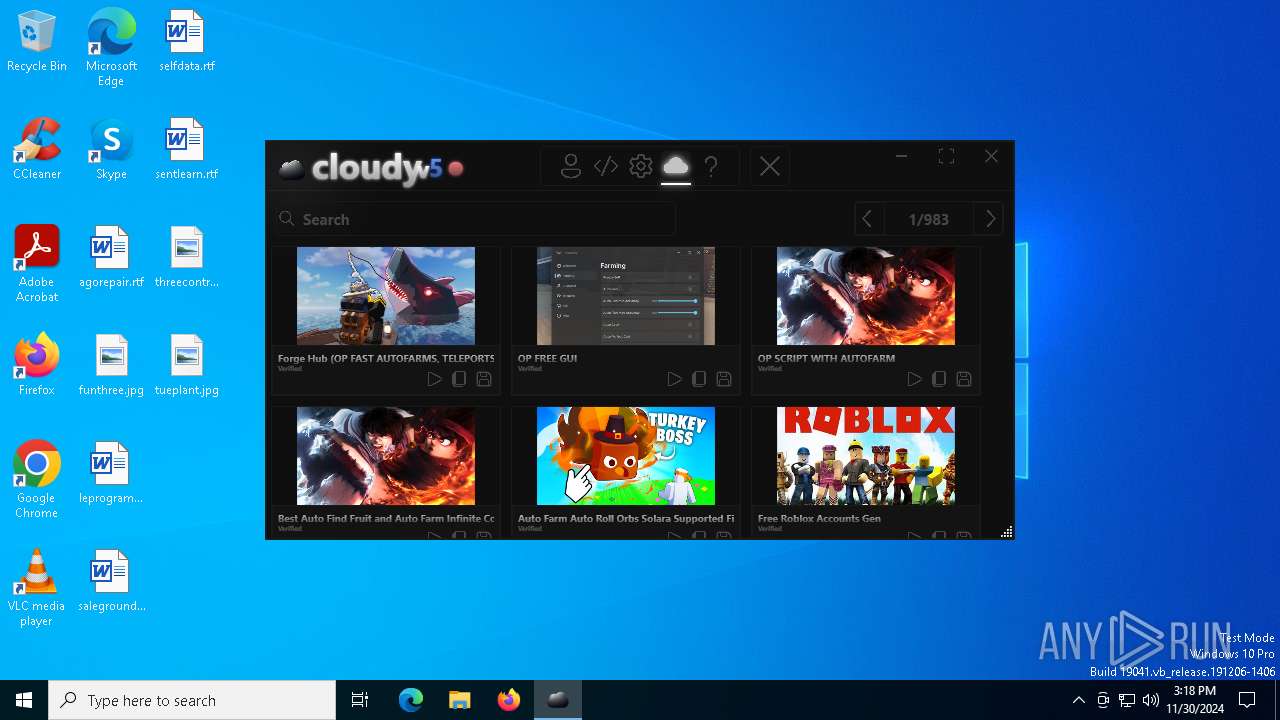Open volume control in system tray
Viewport: 1280px width, 720px height.
pyautogui.click(x=1151, y=700)
